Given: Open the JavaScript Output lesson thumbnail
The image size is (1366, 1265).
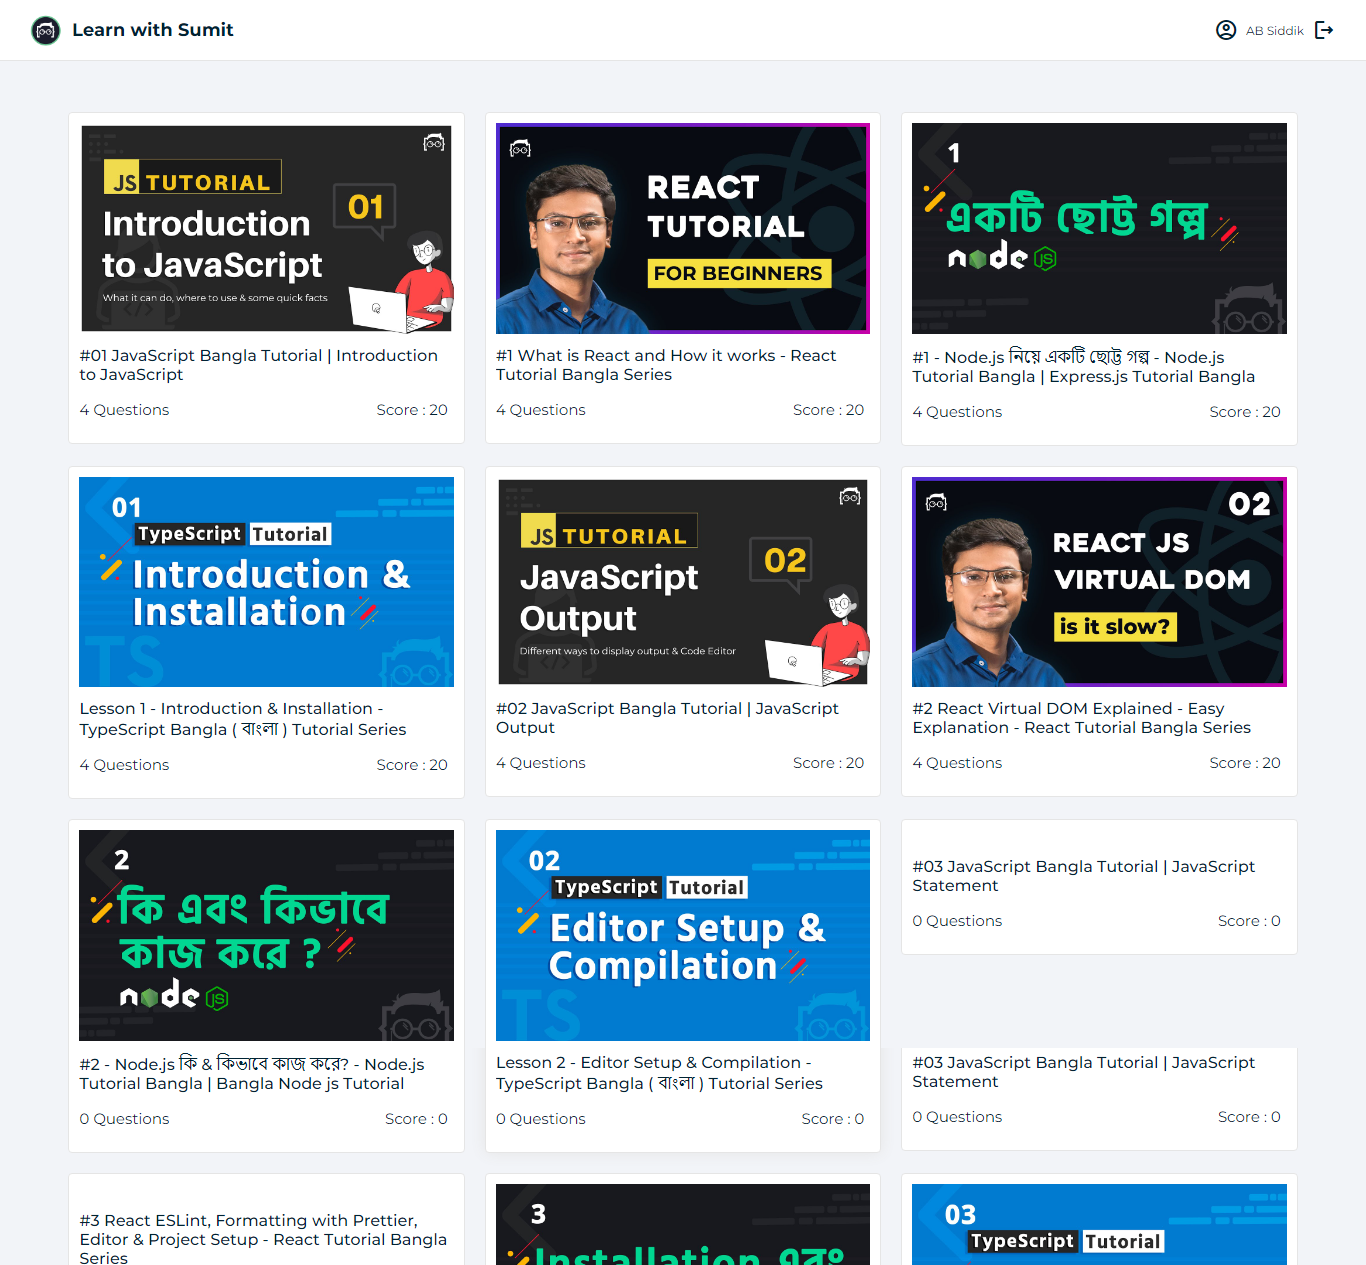Looking at the screenshot, I should click(x=682, y=582).
